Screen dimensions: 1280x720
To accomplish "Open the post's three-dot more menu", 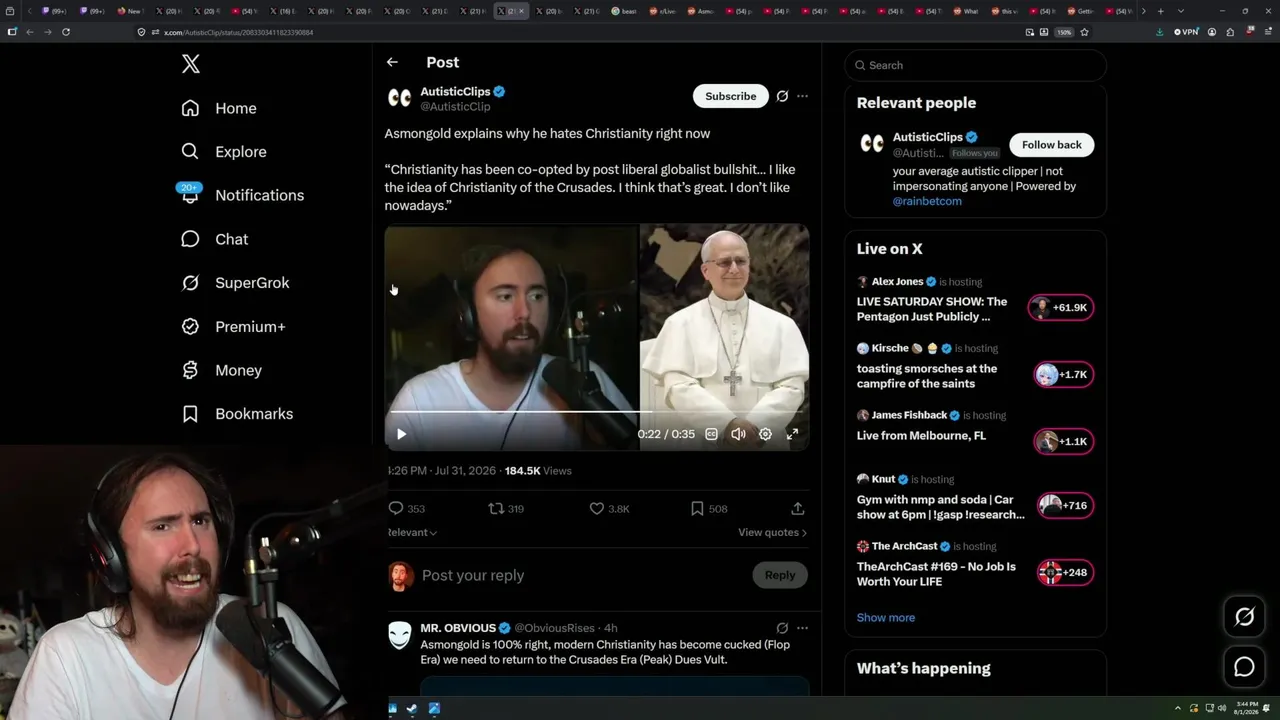I will (802, 96).
